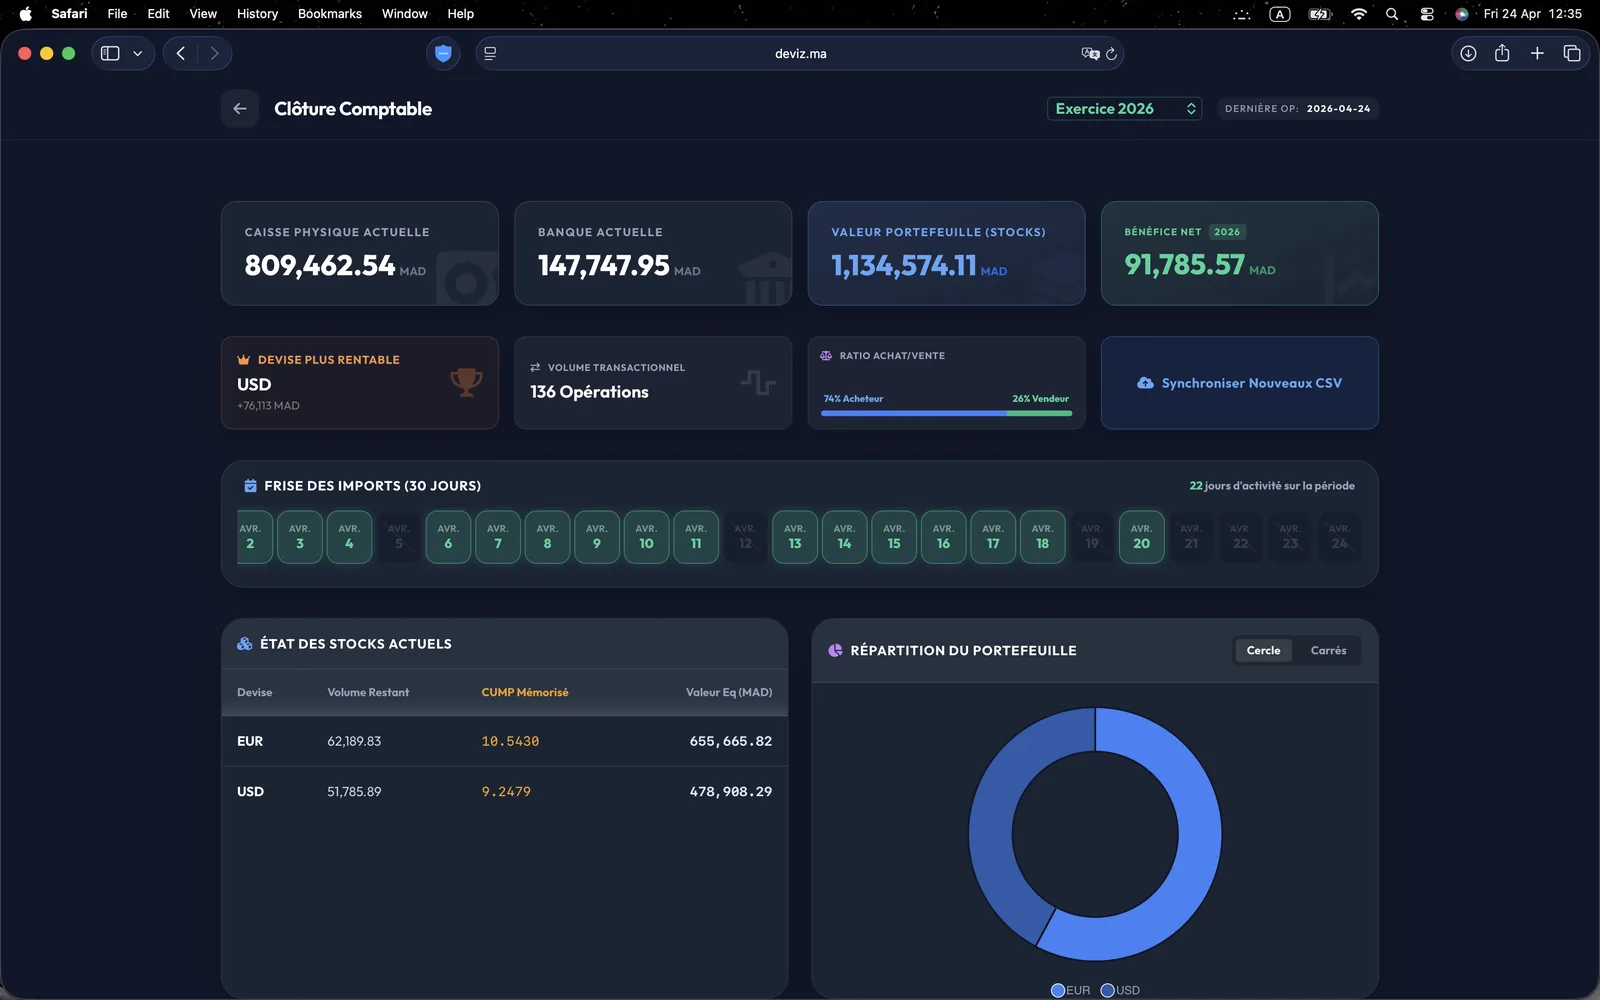Viewport: 1600px width, 1000px height.
Task: Click the cloud upload icon in Synchroniser button
Action: 1145,383
